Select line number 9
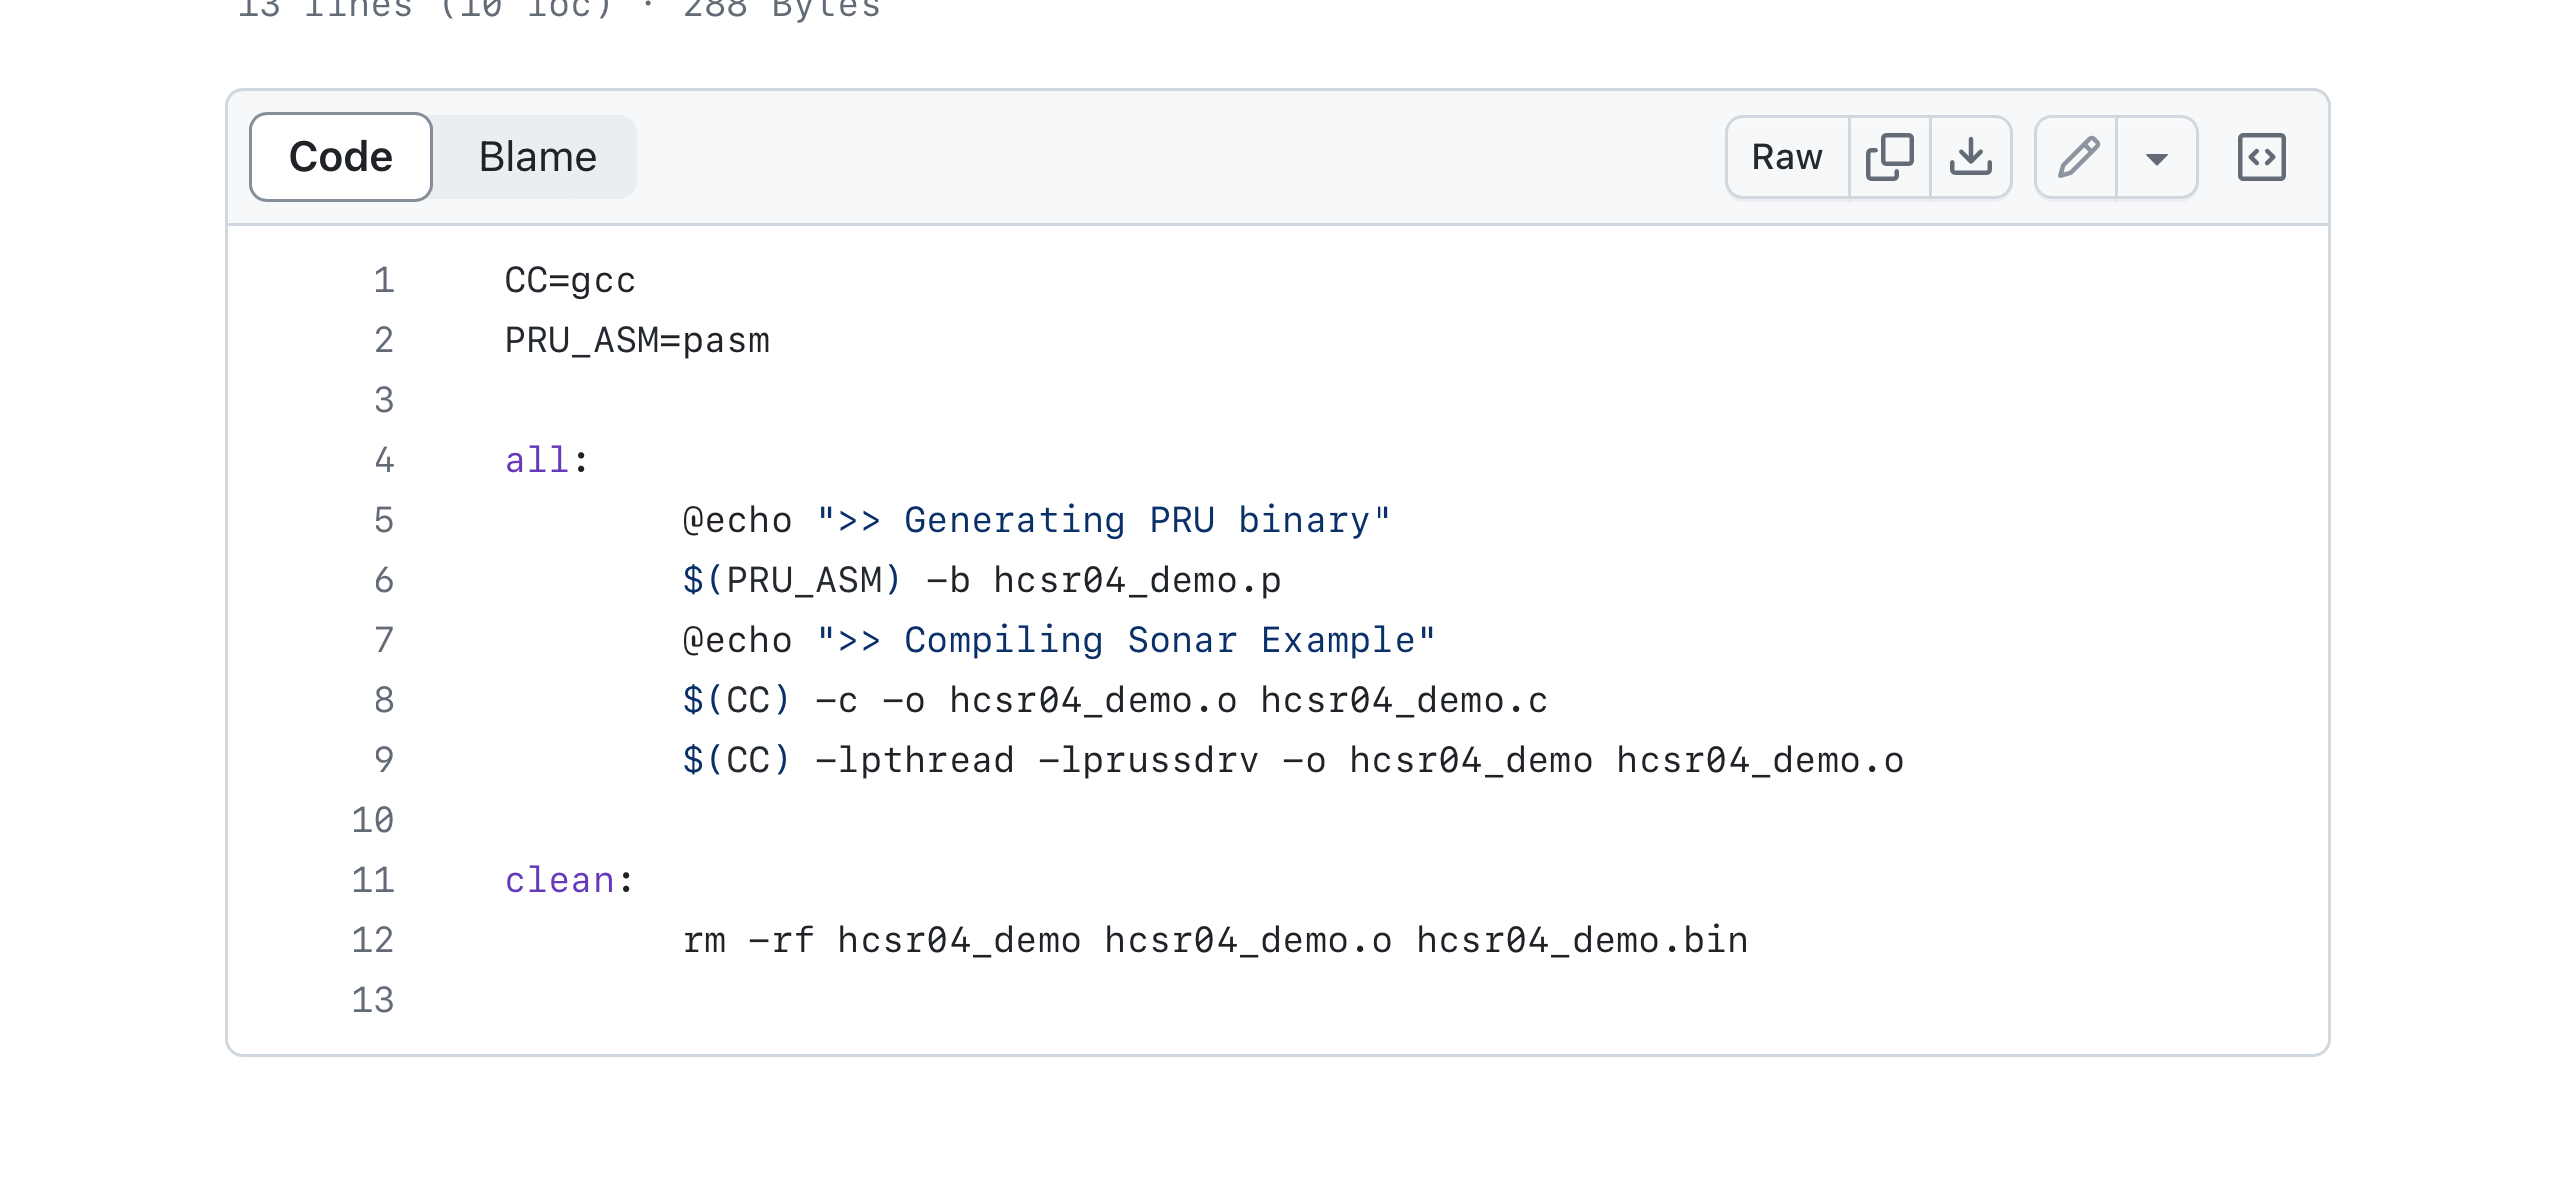2556x1179 pixels. (x=383, y=760)
